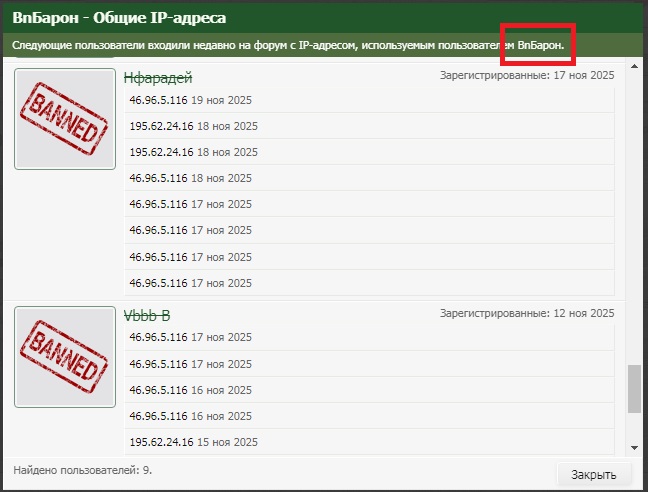This screenshot has width=648, height=492.
Task: Click the scrollbar down arrow
Action: 634,447
